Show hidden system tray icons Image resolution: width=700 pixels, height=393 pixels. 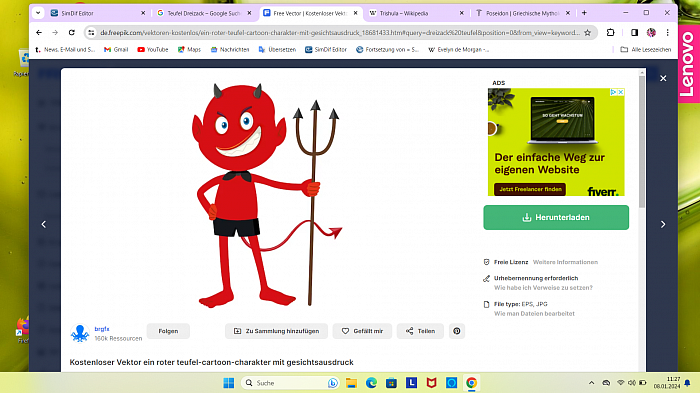pos(592,383)
